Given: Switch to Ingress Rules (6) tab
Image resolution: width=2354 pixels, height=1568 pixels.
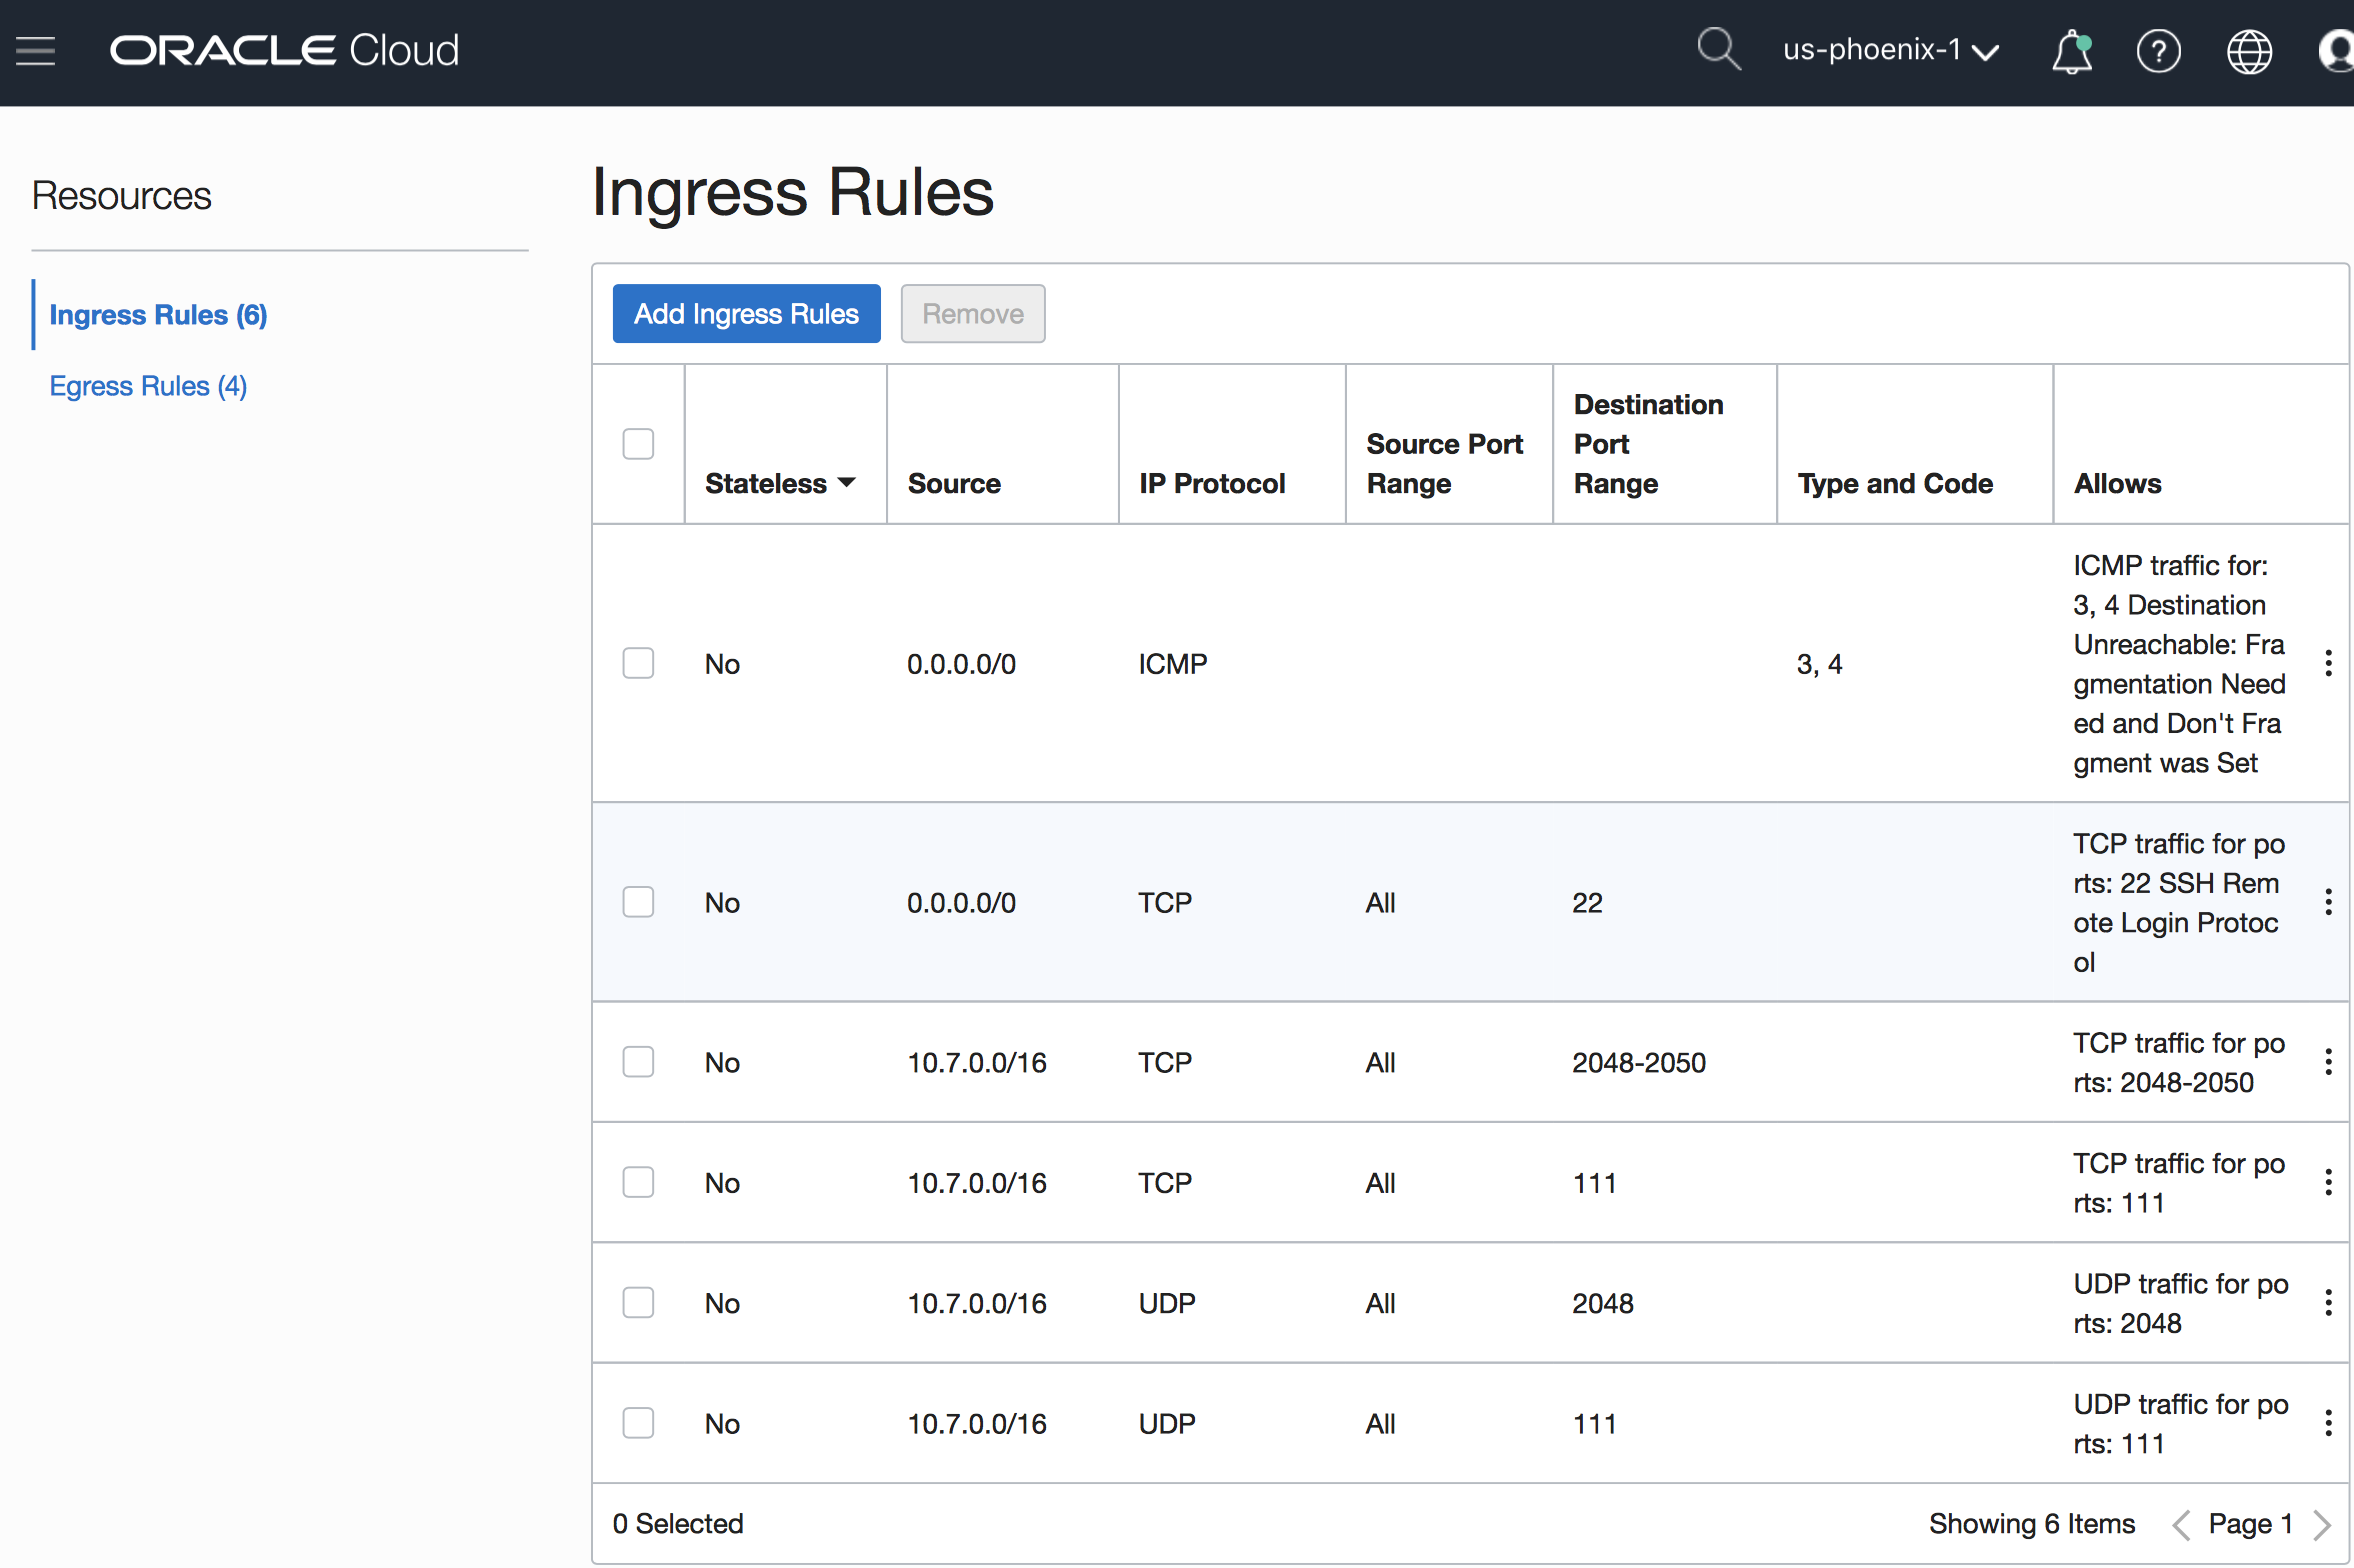Looking at the screenshot, I should coord(158,315).
